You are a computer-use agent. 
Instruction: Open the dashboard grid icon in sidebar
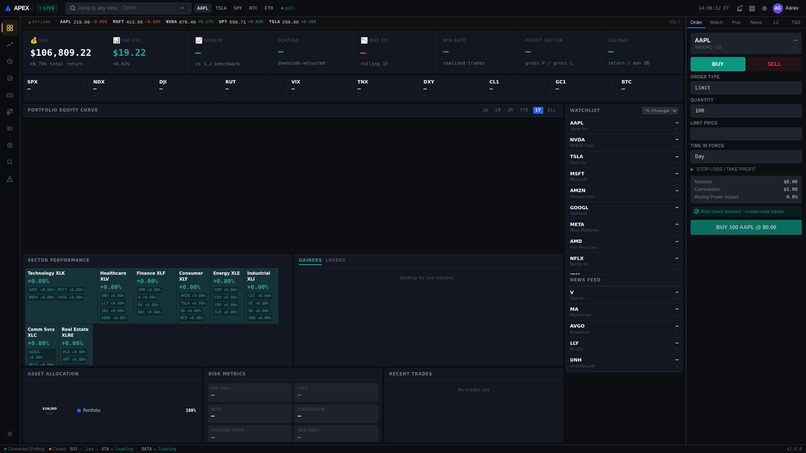(x=10, y=28)
